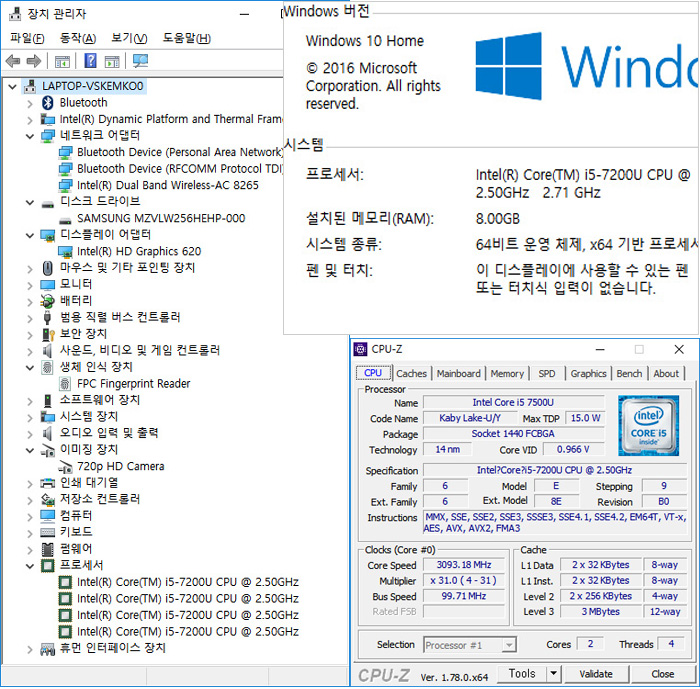The width and height of the screenshot is (700, 689).
Task: Click the Windows logo in system window
Action: point(509,66)
